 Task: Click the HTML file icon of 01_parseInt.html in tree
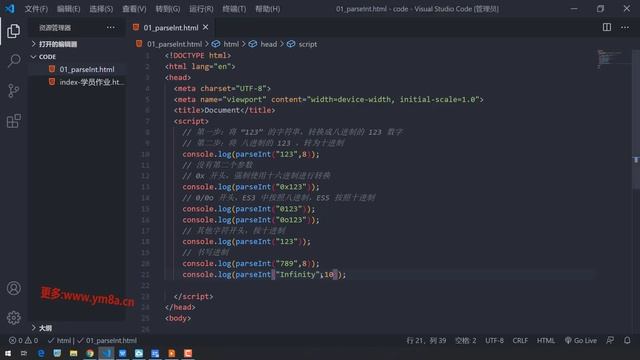[52, 69]
